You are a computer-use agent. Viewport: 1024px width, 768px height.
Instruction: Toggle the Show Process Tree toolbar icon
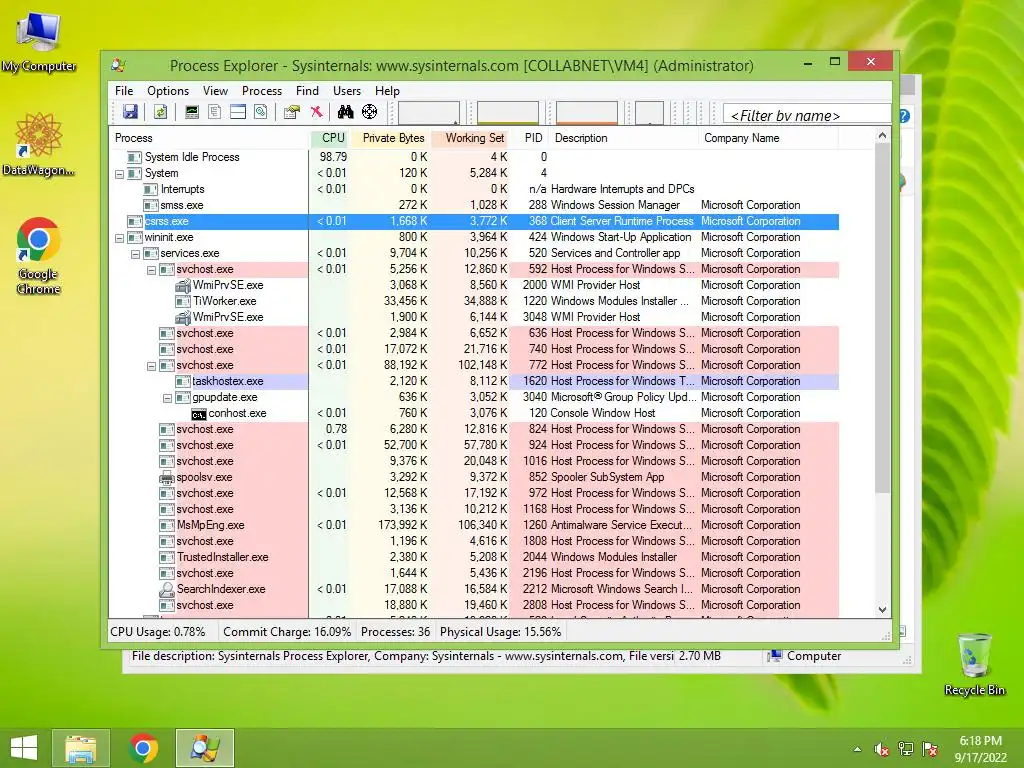click(214, 112)
